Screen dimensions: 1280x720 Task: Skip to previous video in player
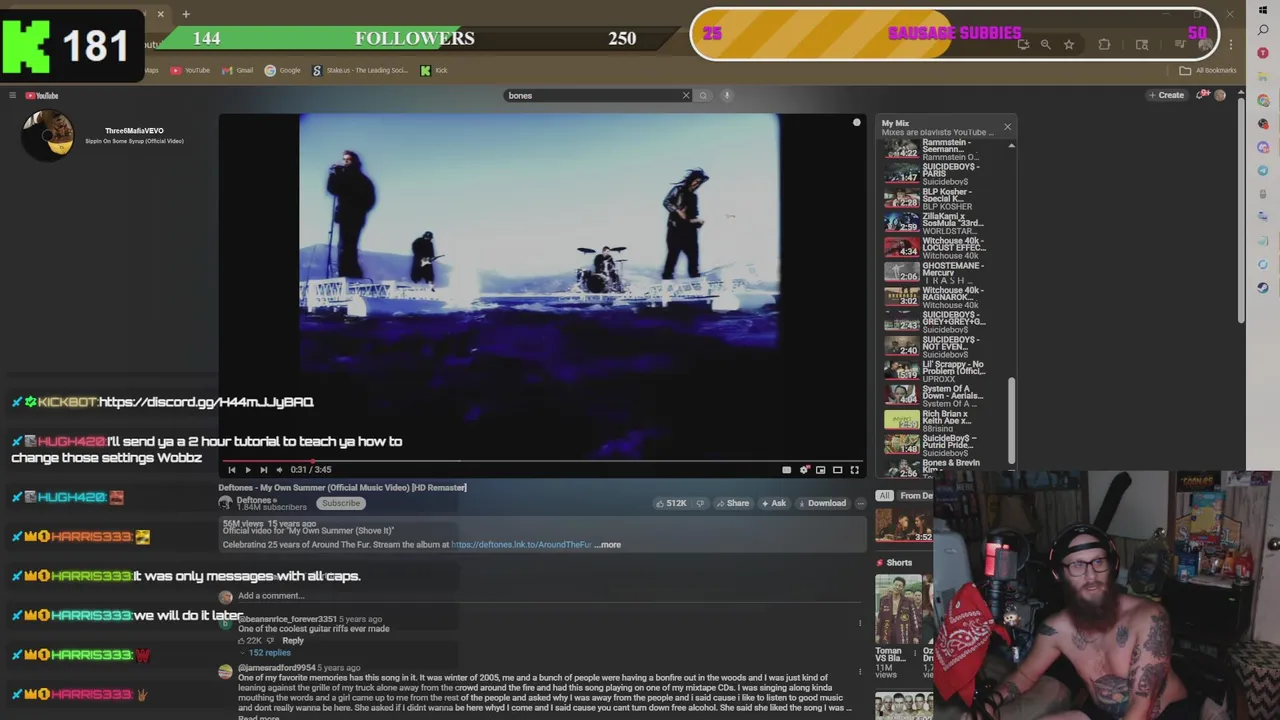[232, 470]
